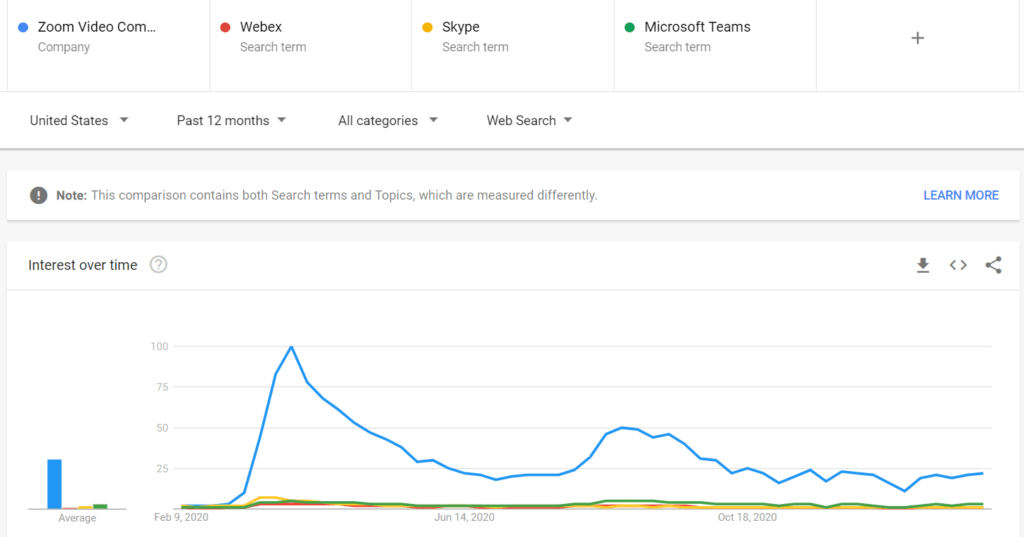Change the Web Search type dropdown
1024x537 pixels.
click(529, 121)
